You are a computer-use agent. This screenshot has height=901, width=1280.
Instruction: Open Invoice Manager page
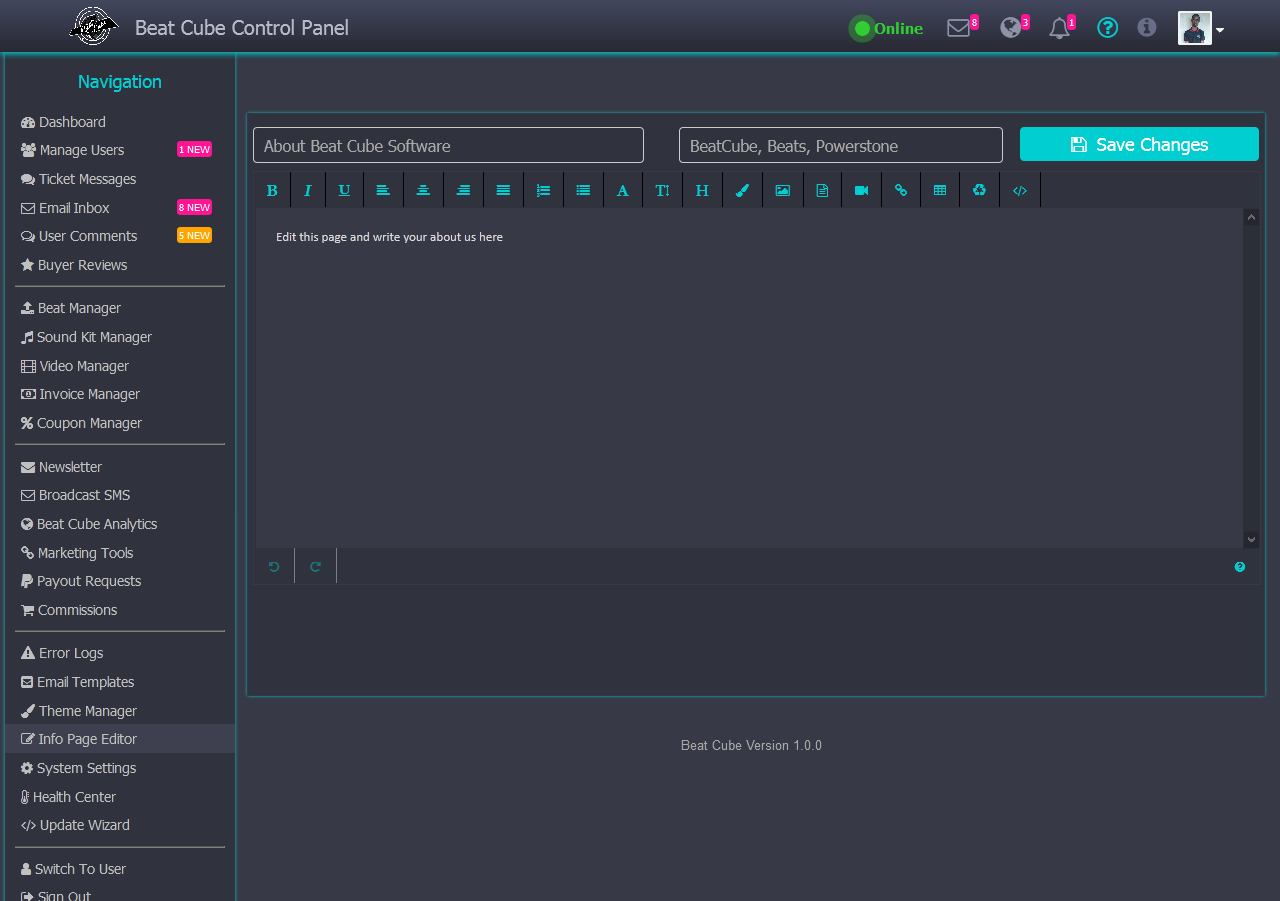point(80,394)
